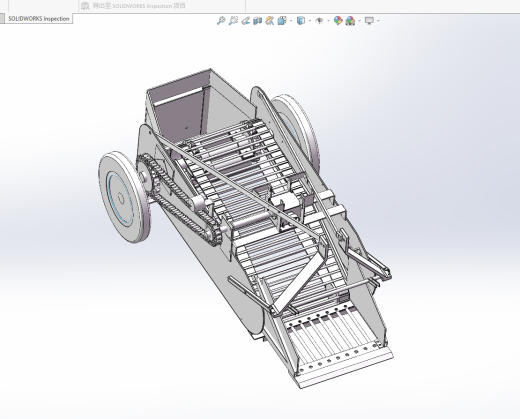Expand the Display Style dropdown arrow
Screen dimensions: 520x419
pos(310,21)
